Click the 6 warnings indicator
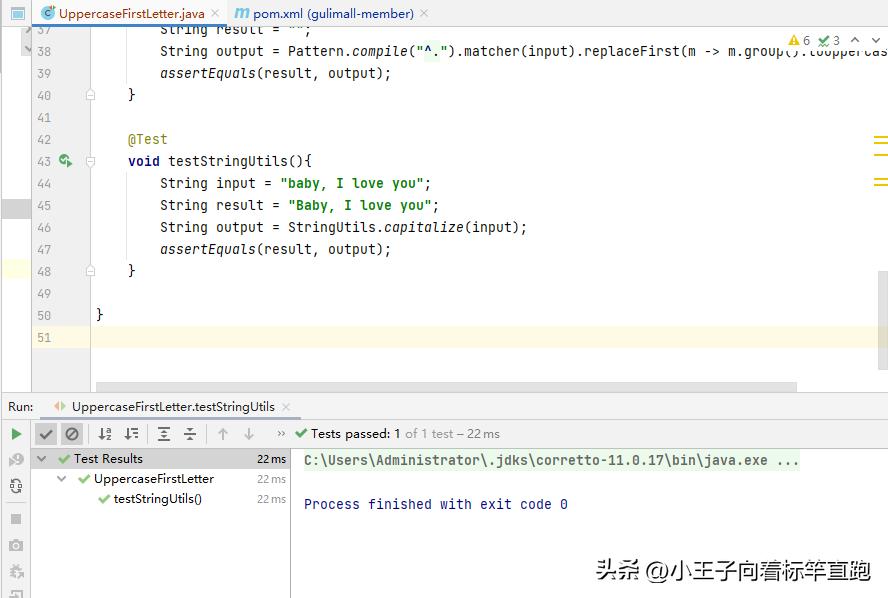 (799, 41)
